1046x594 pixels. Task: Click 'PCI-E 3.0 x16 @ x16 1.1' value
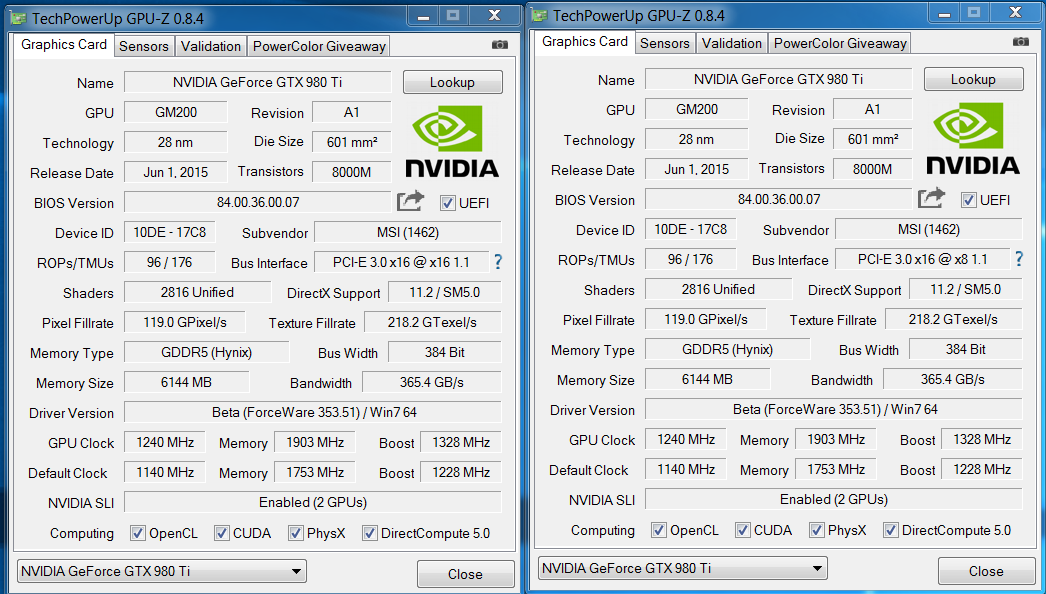[401, 262]
